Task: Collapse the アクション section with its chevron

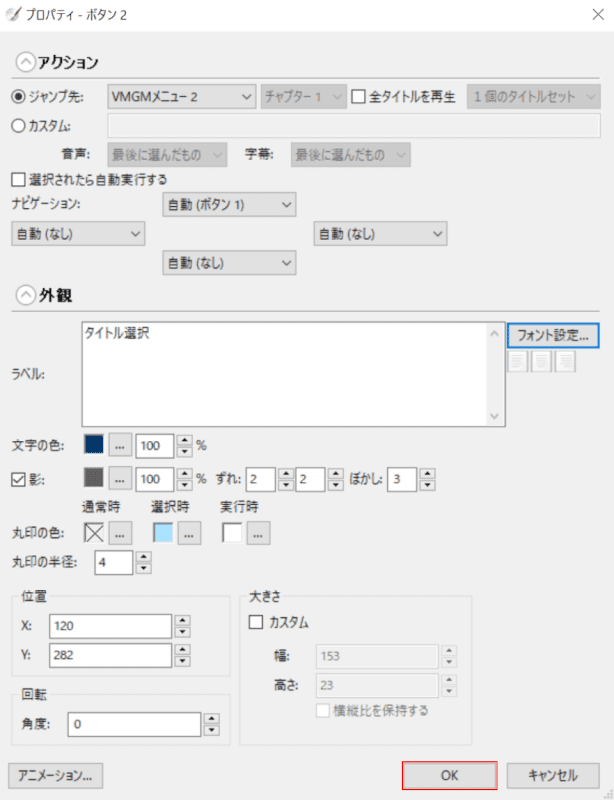Action: (26, 62)
